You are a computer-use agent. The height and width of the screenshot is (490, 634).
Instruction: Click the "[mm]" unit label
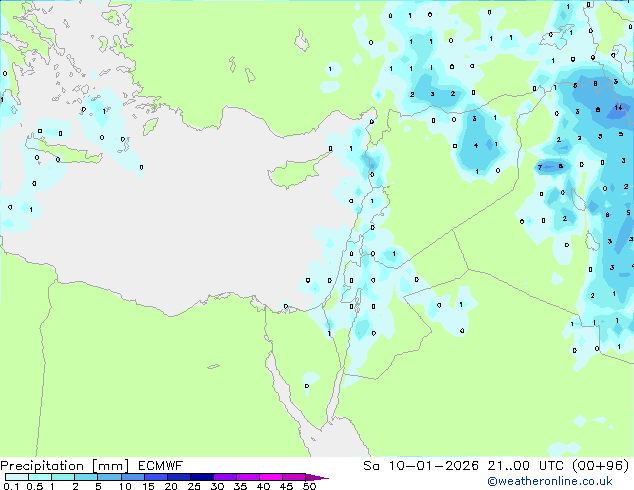click(110, 466)
